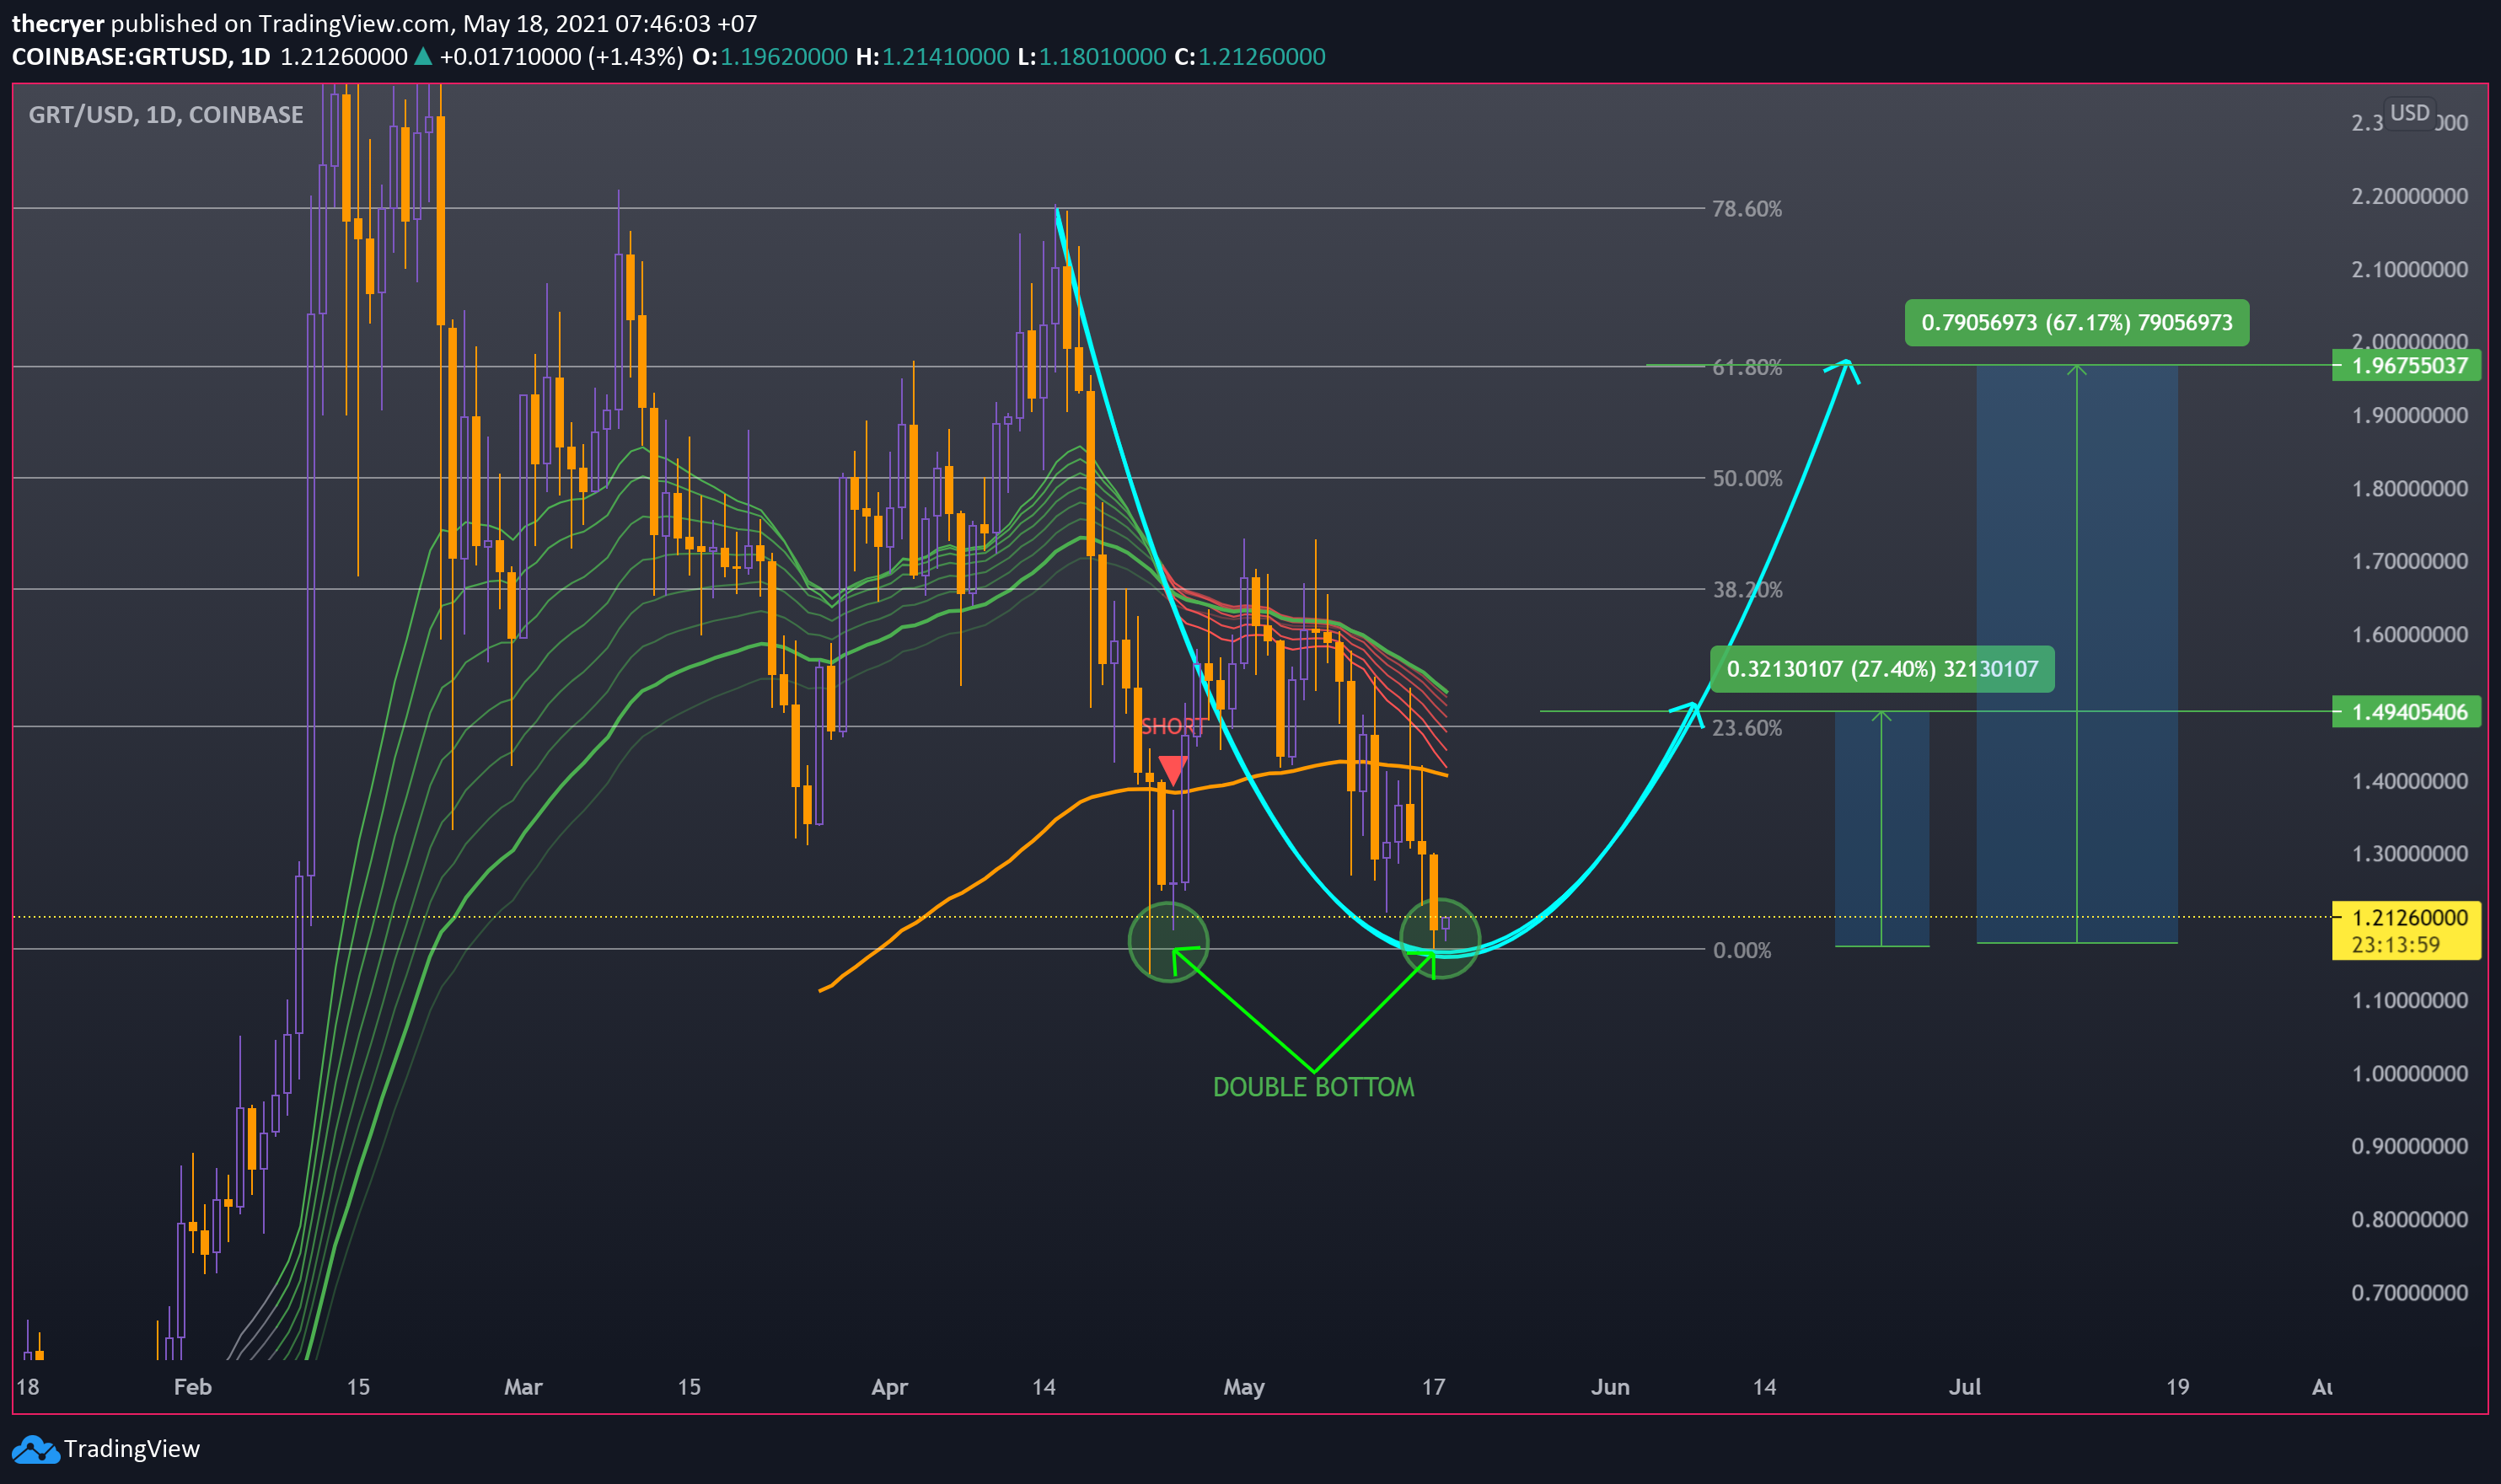Click the 38.20% Fibonacci level label
The image size is (2501, 1484).
point(1747,590)
